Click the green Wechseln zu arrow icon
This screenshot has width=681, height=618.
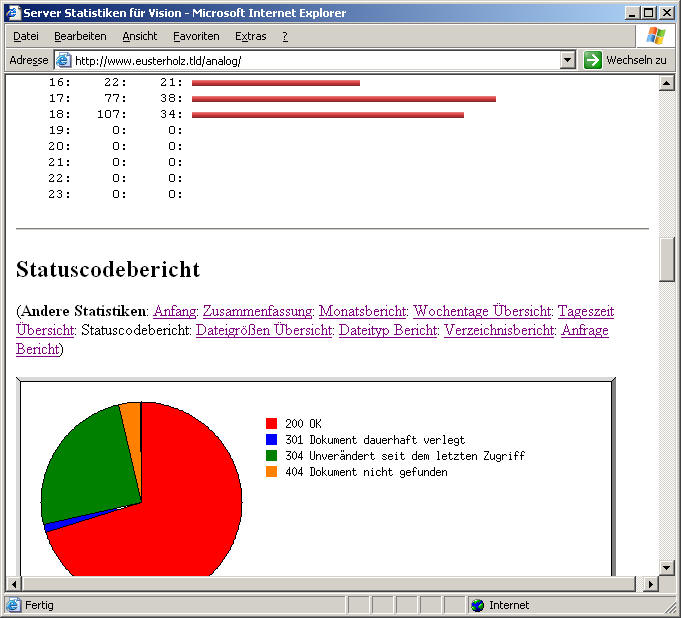pos(593,60)
